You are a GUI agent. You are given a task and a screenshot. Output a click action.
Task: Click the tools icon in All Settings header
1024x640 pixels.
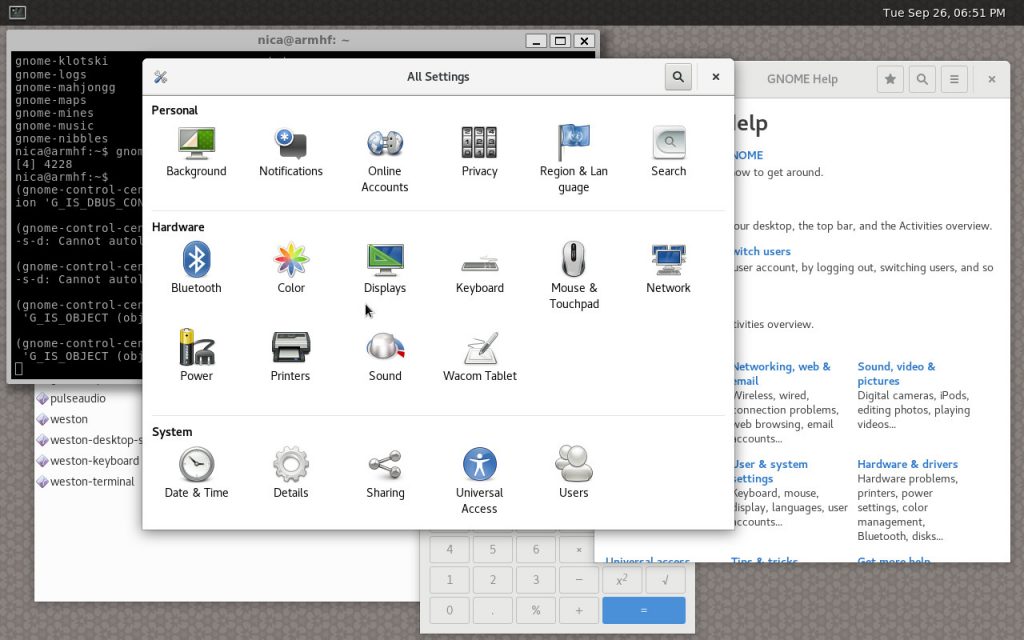161,77
